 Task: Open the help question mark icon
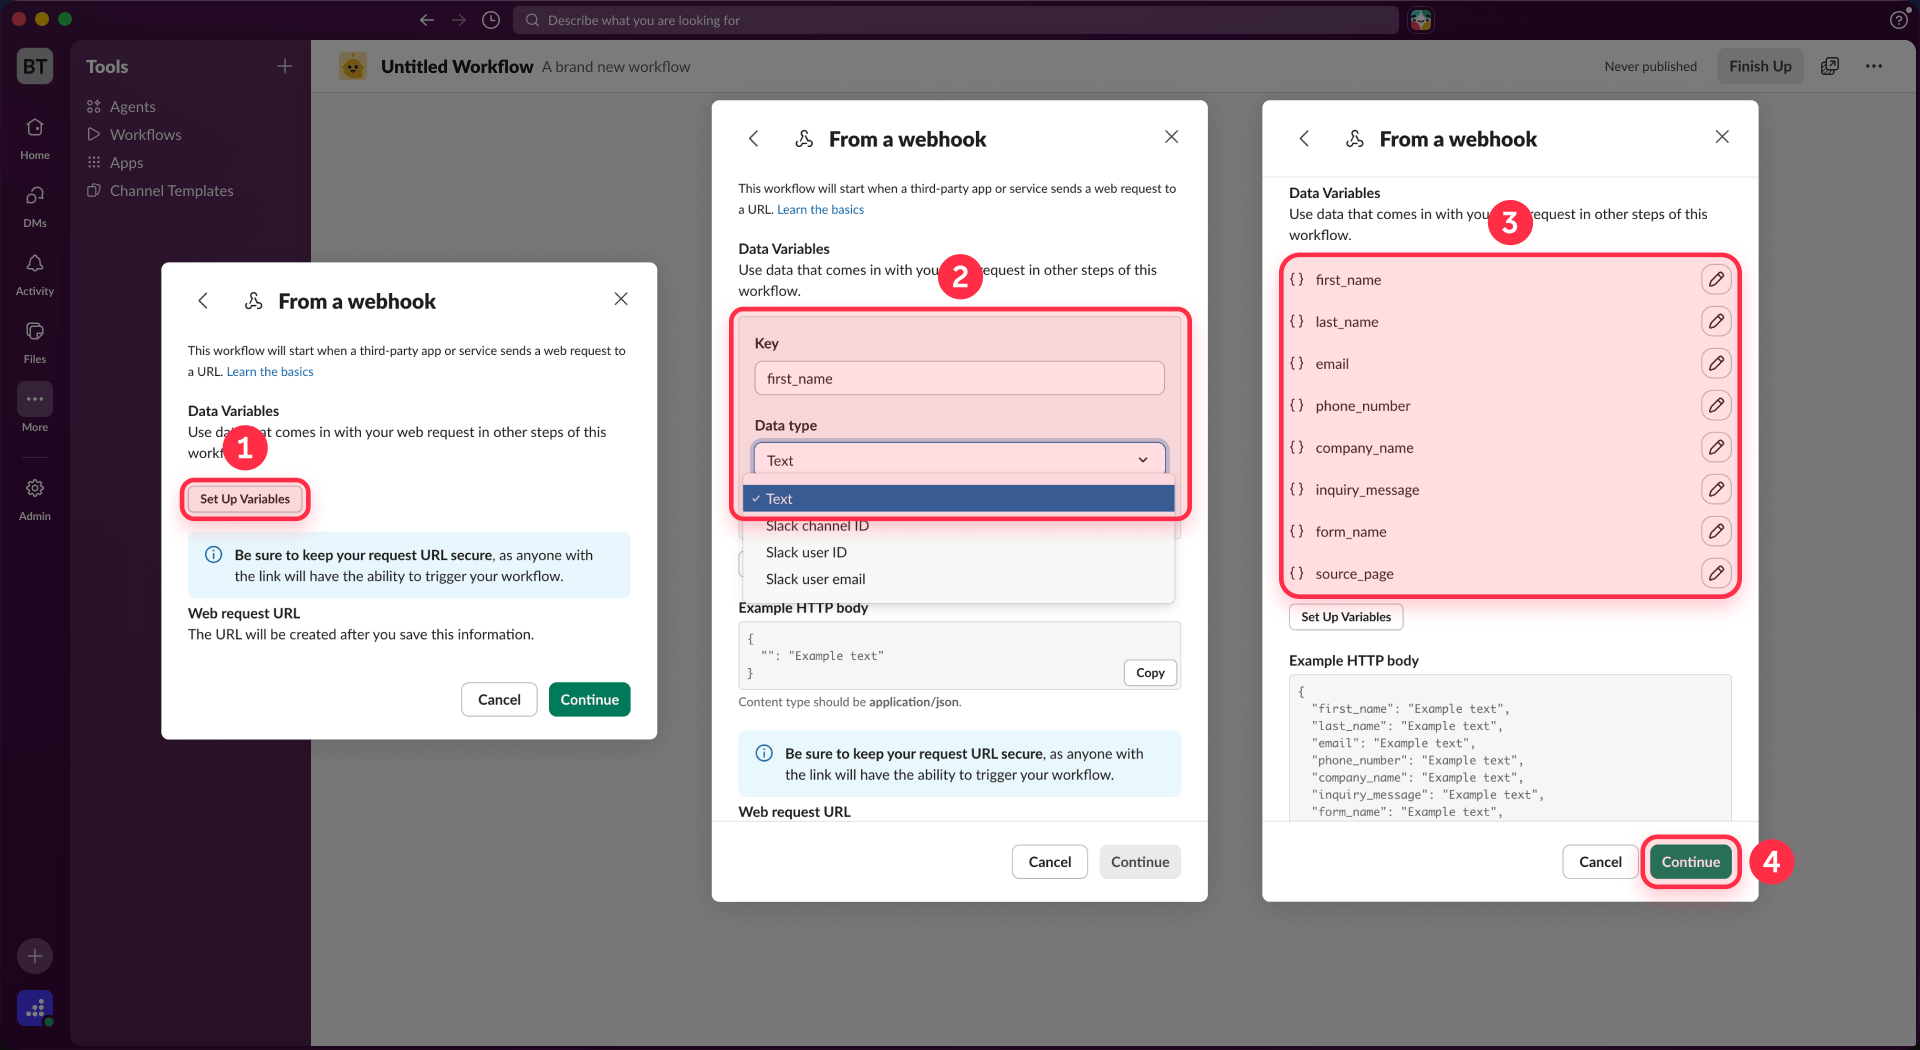(1899, 20)
